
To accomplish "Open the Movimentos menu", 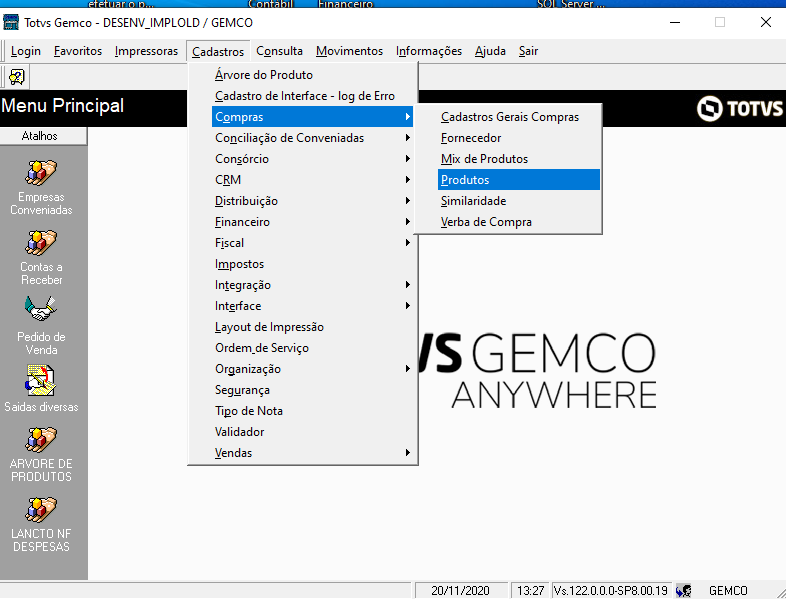I will tap(349, 51).
